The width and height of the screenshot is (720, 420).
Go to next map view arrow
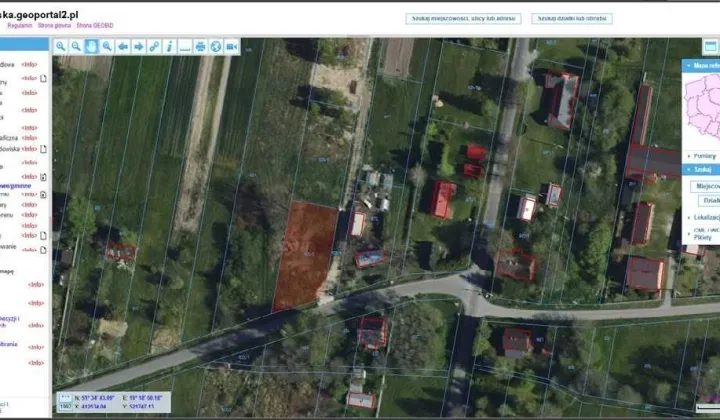pos(138,46)
